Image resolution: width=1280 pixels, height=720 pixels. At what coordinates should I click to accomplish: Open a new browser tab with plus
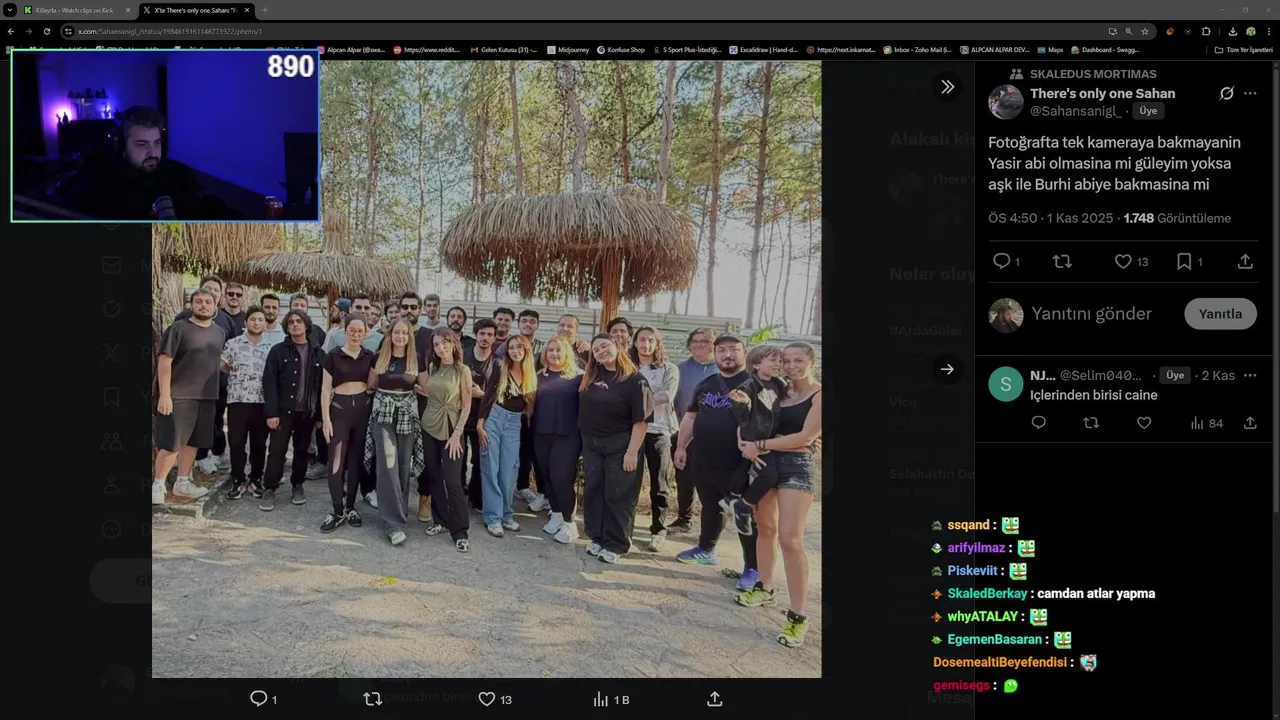pyautogui.click(x=265, y=10)
